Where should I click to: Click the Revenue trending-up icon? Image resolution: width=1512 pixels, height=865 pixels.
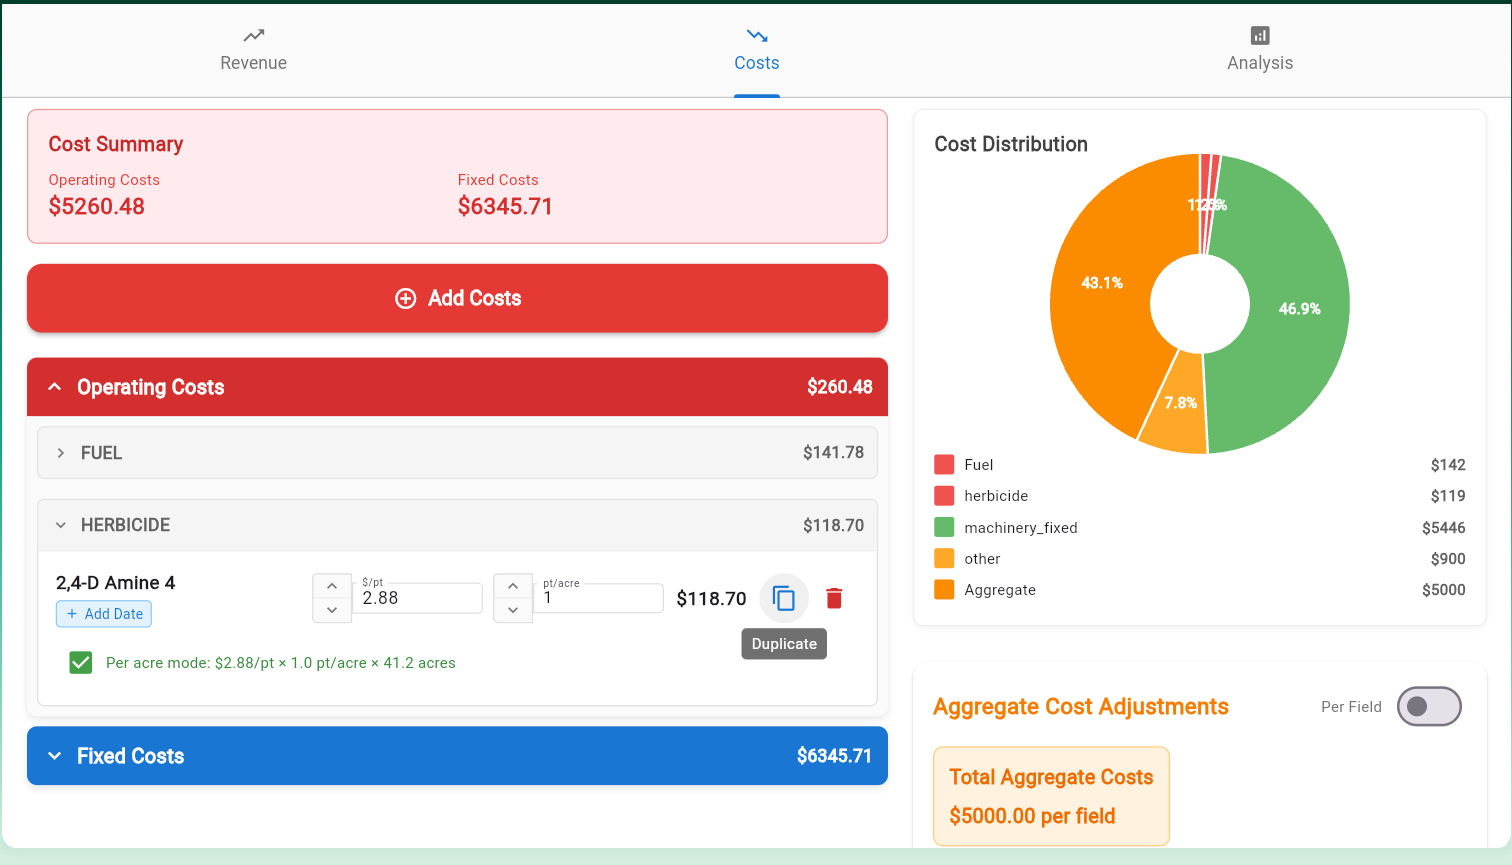tap(254, 36)
